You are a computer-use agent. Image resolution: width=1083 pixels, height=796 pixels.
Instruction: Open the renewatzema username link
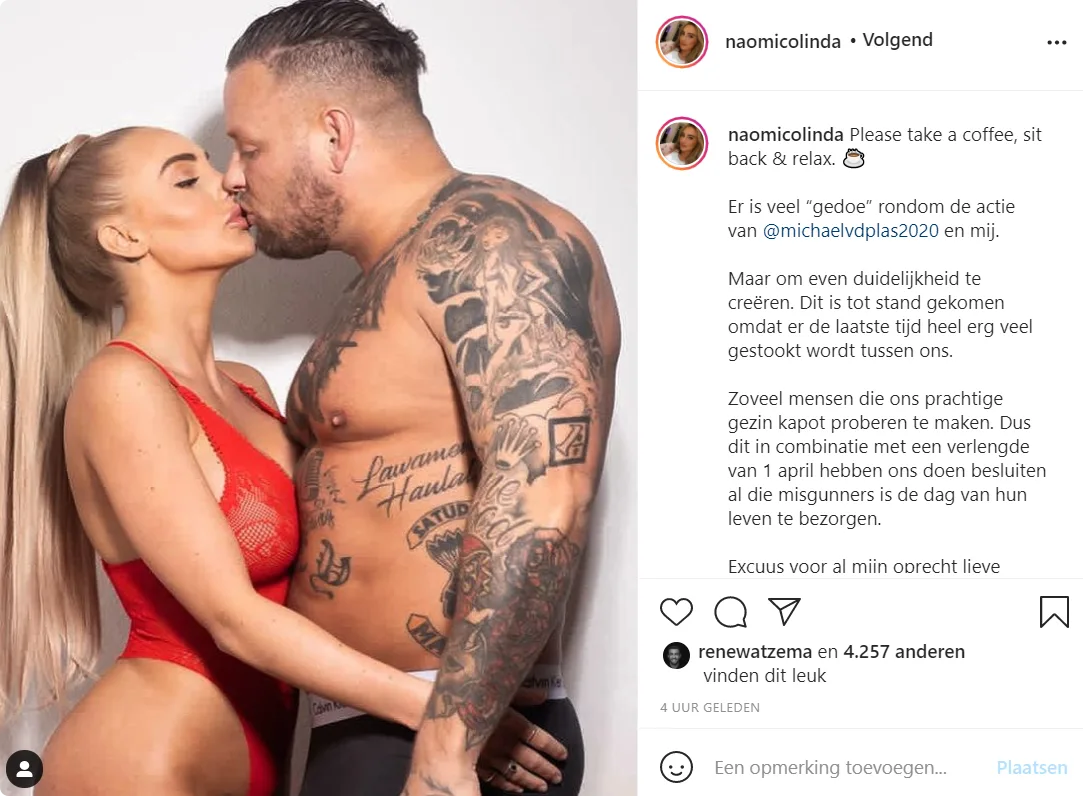755,652
